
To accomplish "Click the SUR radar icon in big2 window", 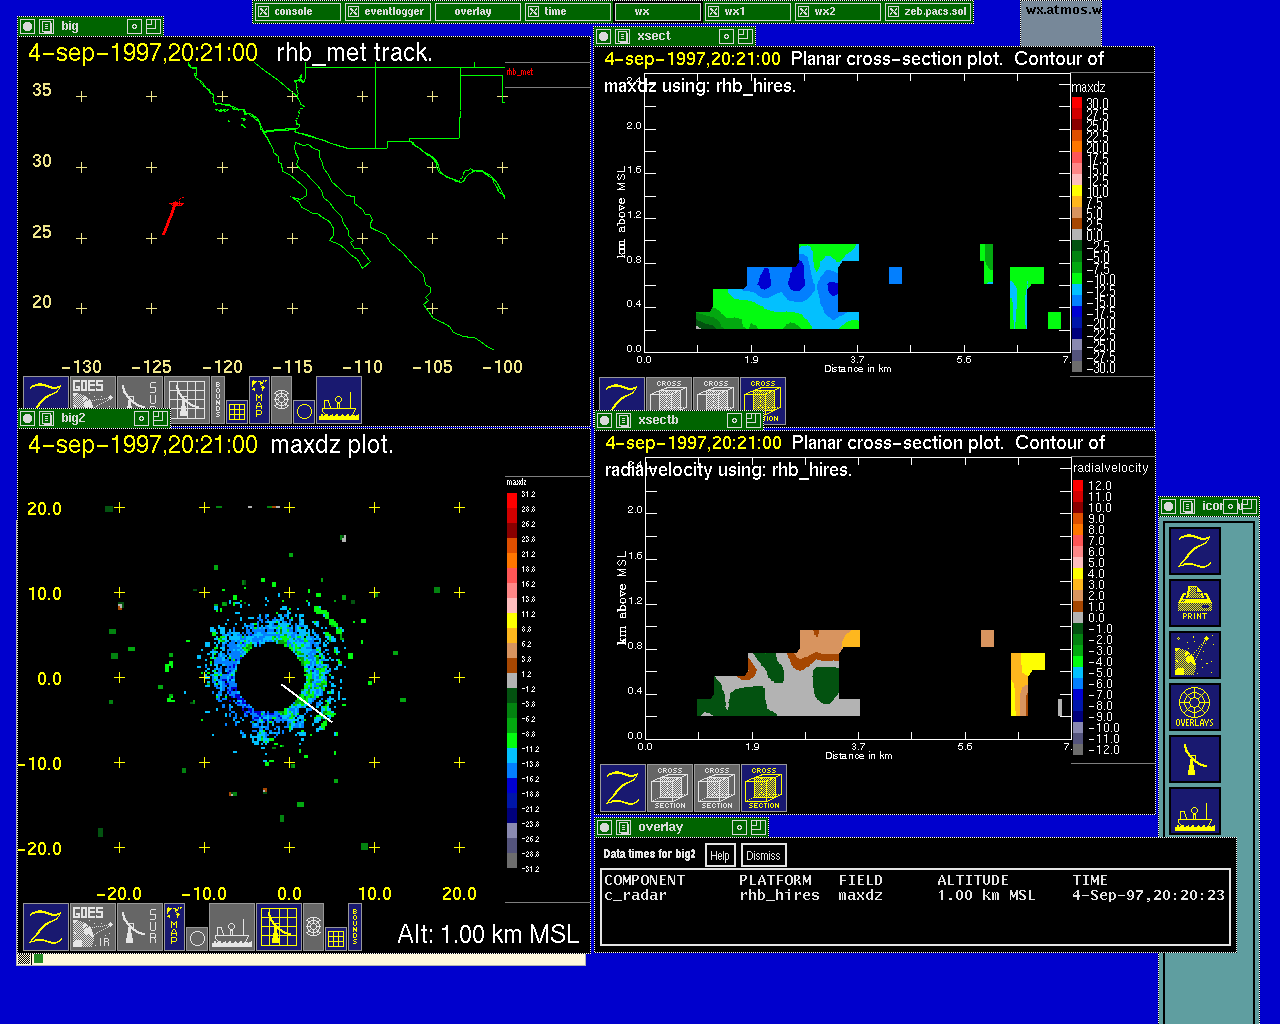I will (x=140, y=927).
